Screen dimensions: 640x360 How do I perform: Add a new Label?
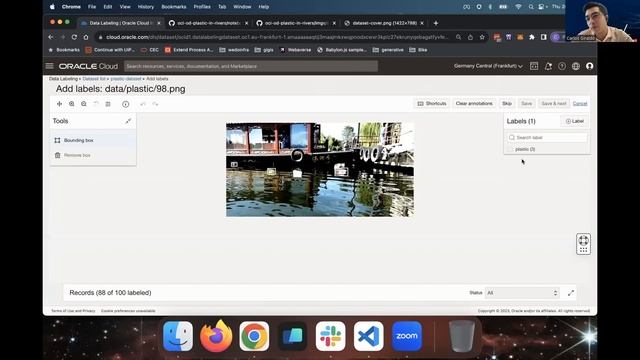pyautogui.click(x=575, y=121)
